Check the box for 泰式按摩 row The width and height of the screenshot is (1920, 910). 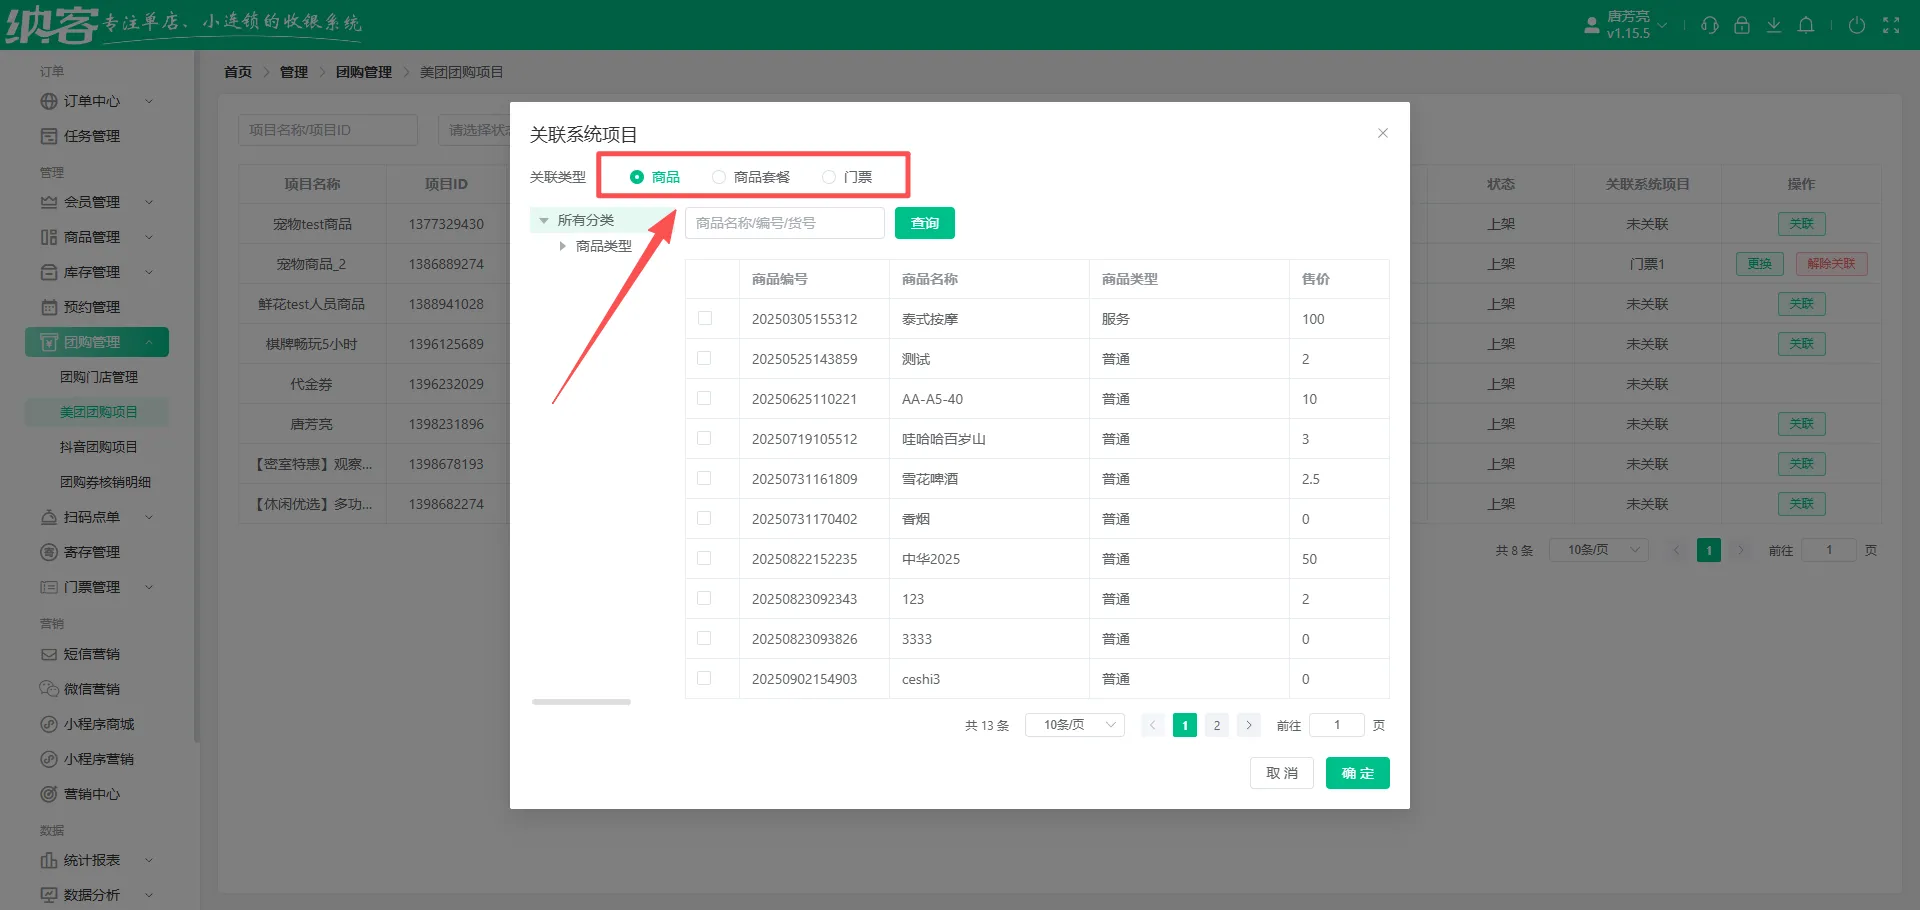[x=705, y=318]
